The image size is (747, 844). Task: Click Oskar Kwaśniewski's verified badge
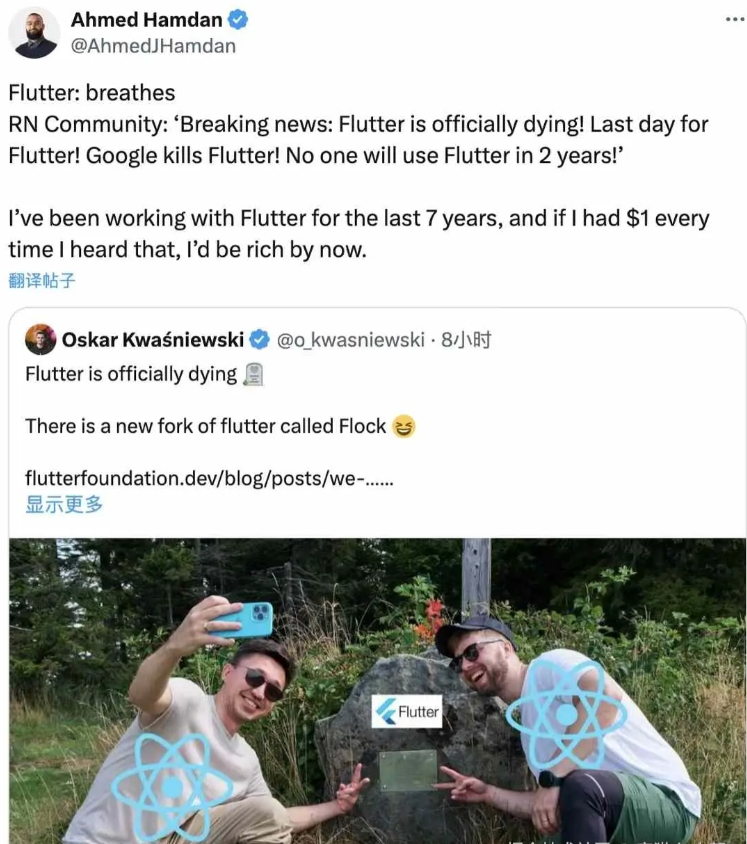tap(259, 340)
